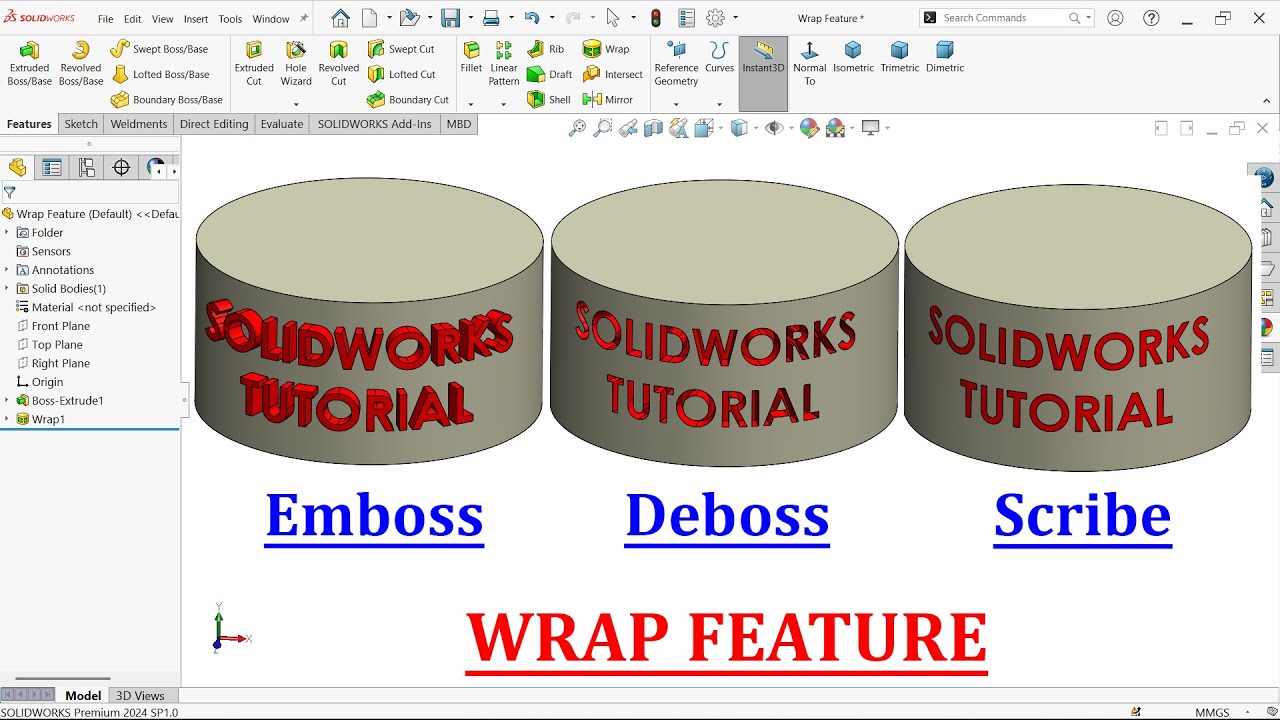1280x720 pixels.
Task: Select the Revolved Cut tool
Action: pos(339,63)
